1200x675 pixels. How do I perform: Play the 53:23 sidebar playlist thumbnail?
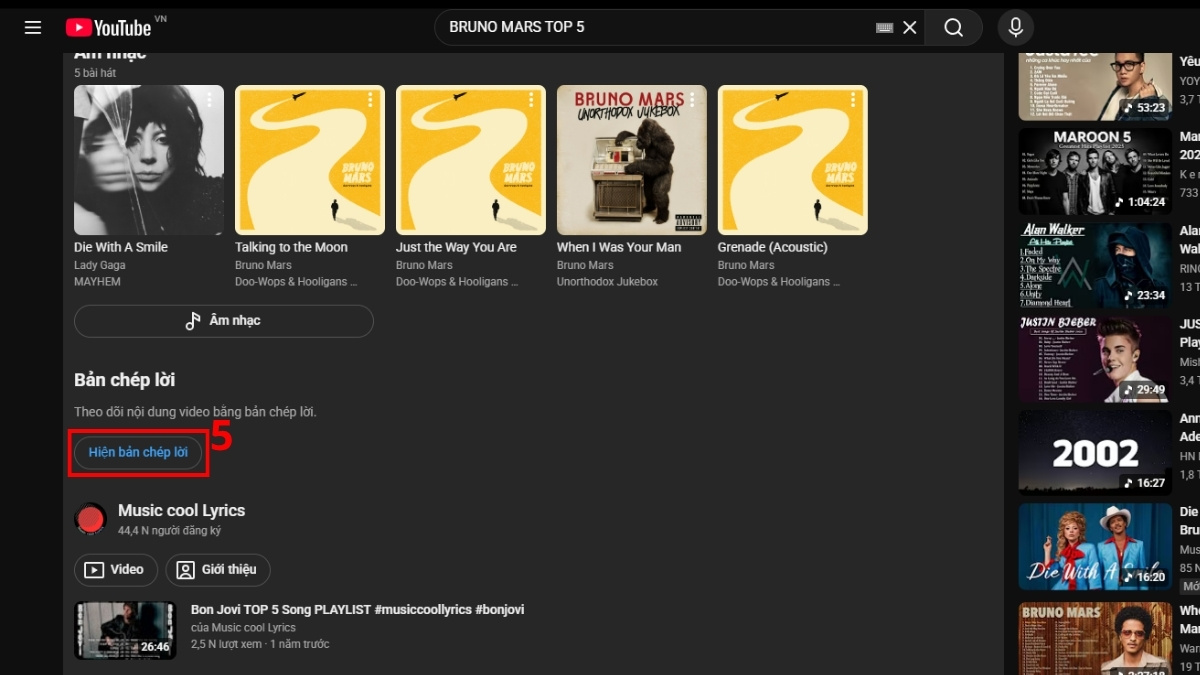1095,86
